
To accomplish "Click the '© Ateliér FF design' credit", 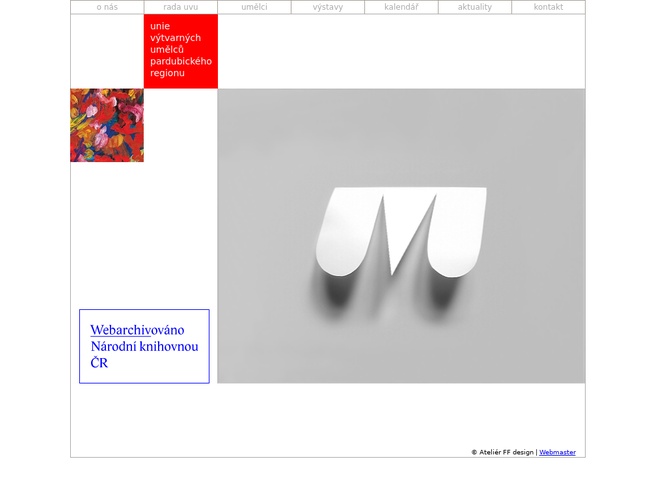I will [502, 453].
